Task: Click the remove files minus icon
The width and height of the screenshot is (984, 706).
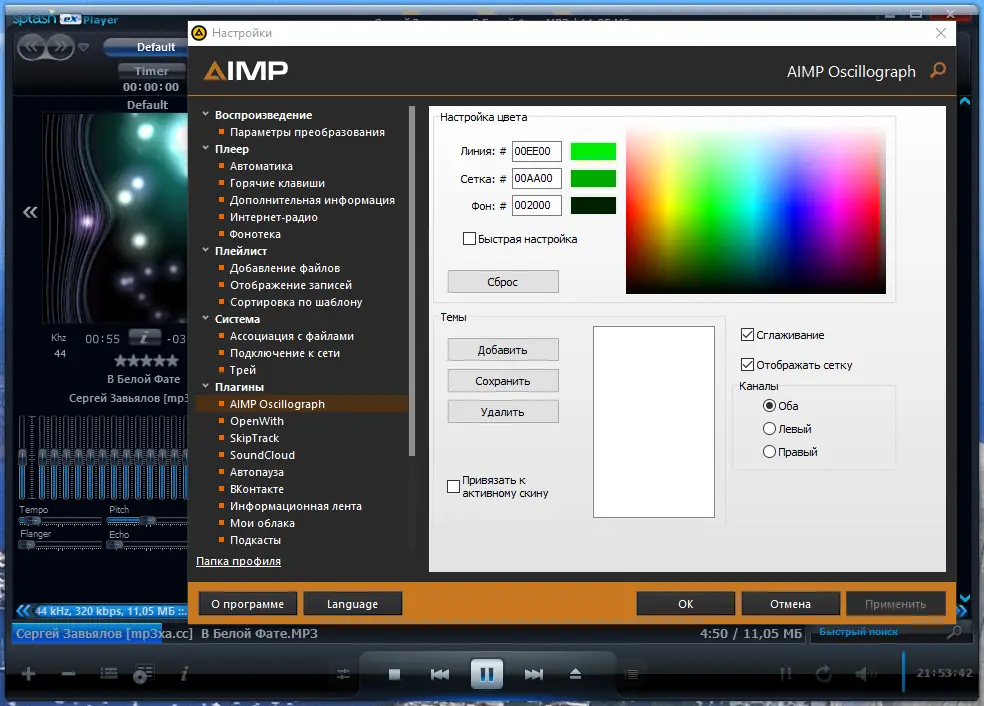Action: pos(68,674)
